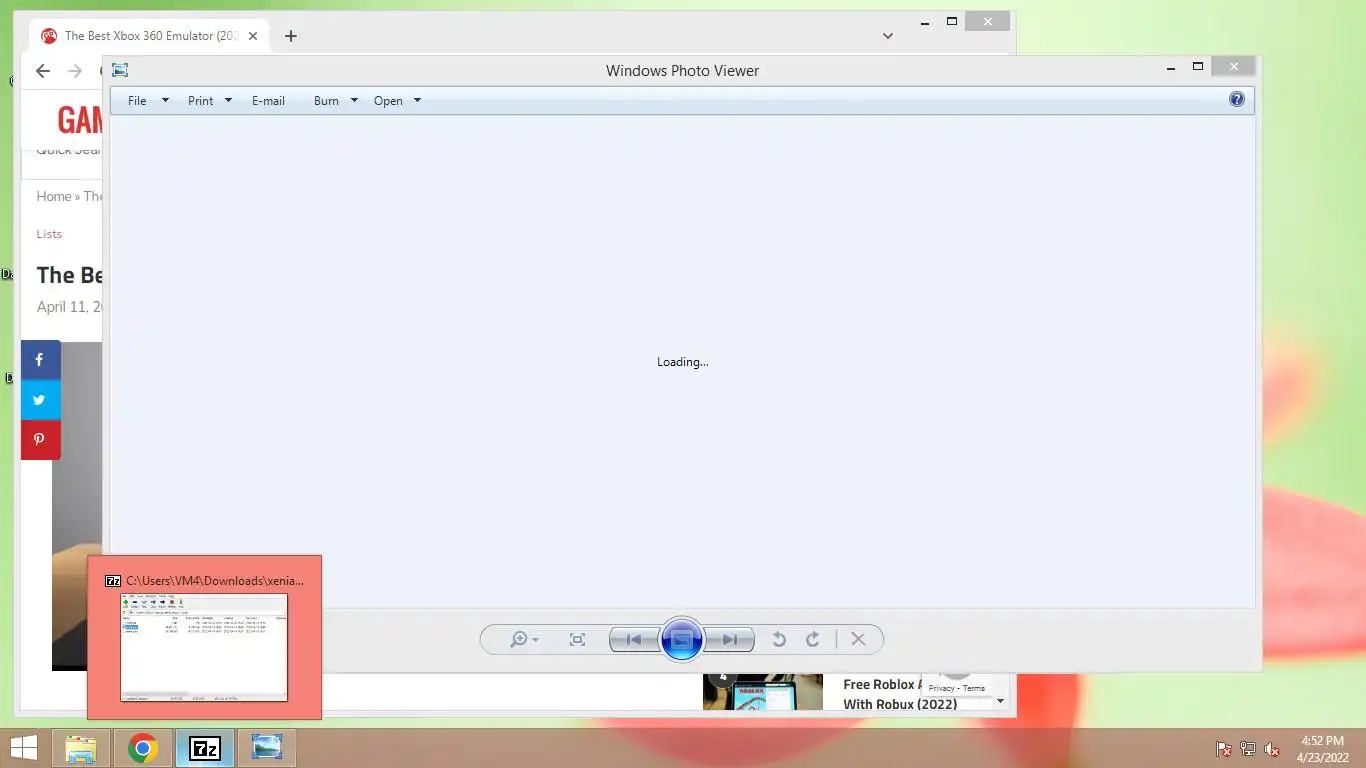
Task: Open Photo Viewer help icon
Action: (x=1237, y=99)
